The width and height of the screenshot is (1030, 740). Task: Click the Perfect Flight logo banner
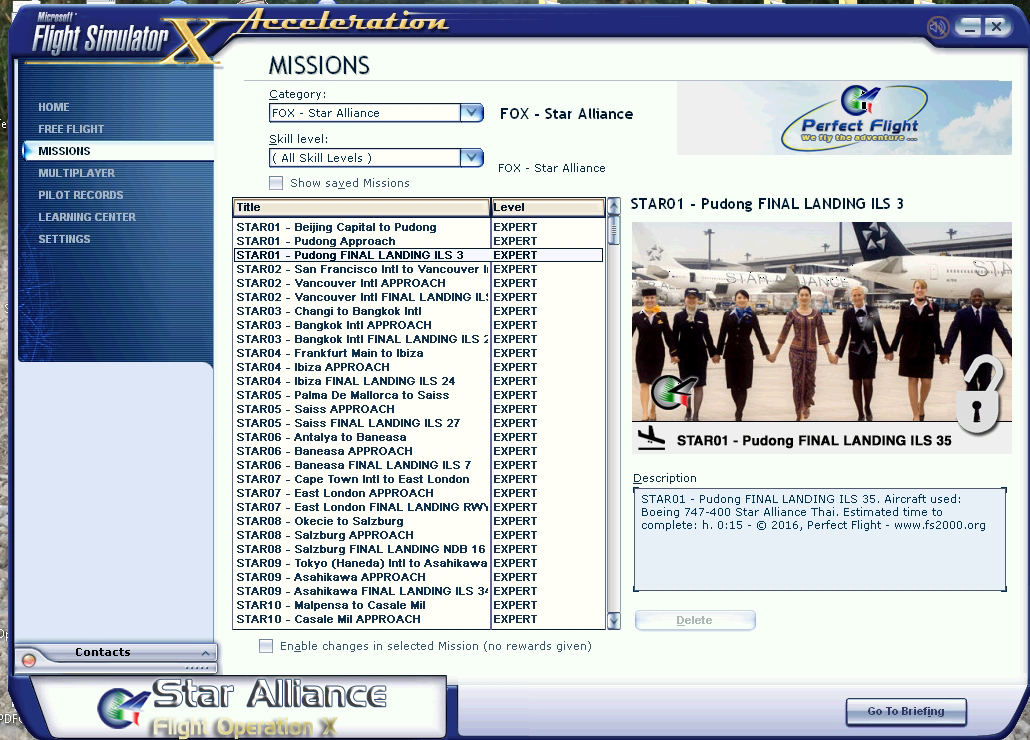tap(844, 118)
